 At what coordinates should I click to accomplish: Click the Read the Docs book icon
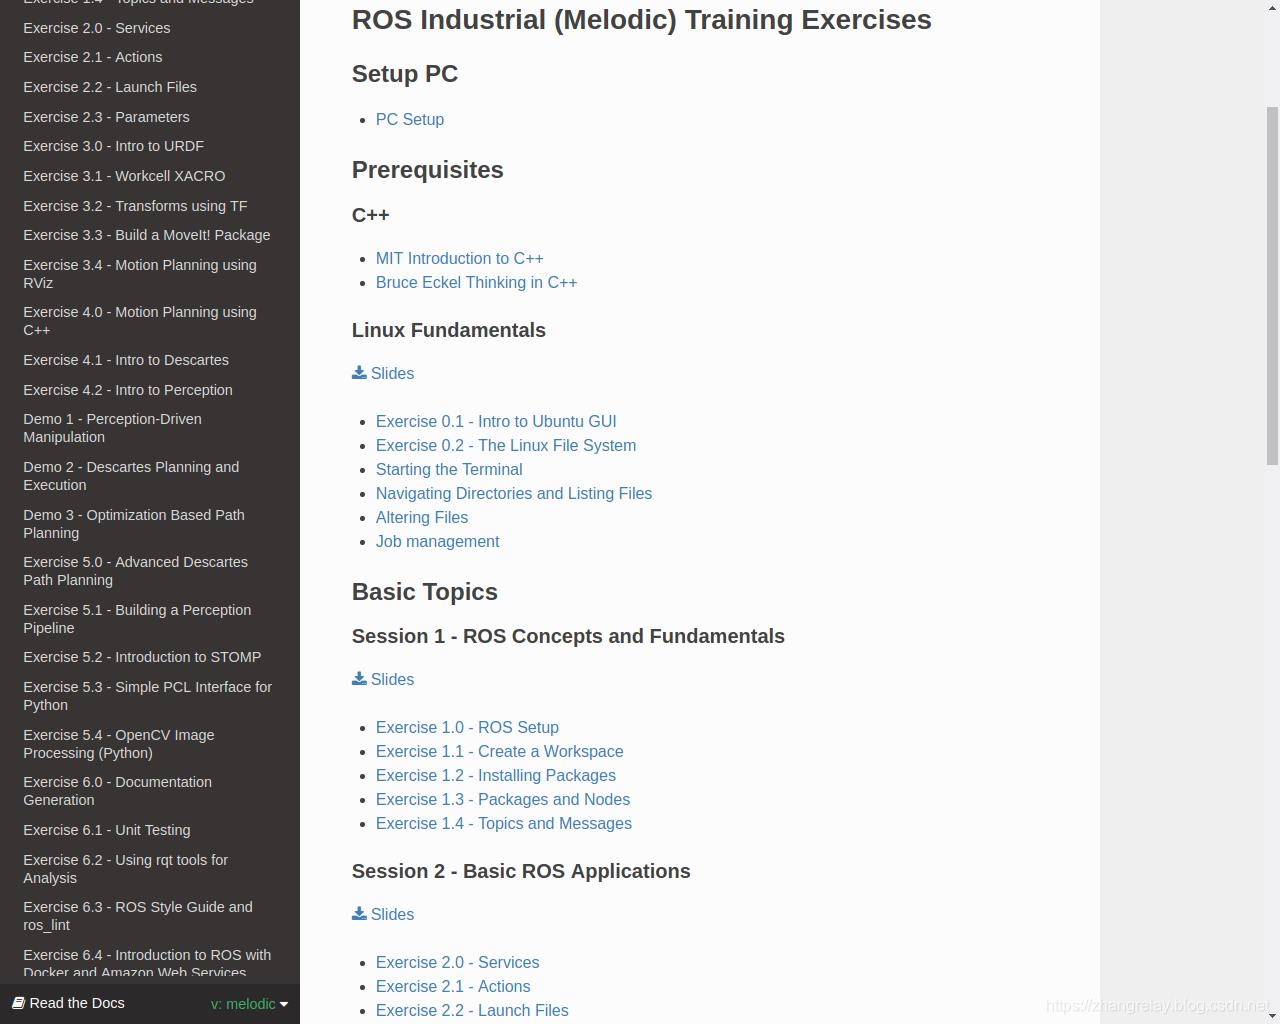coord(18,1003)
